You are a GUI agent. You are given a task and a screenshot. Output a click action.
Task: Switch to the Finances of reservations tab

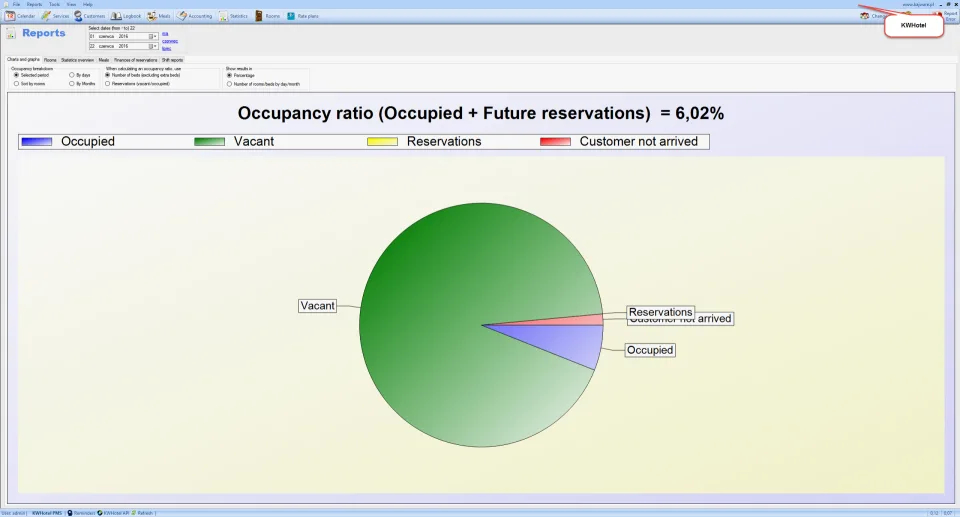coord(135,60)
